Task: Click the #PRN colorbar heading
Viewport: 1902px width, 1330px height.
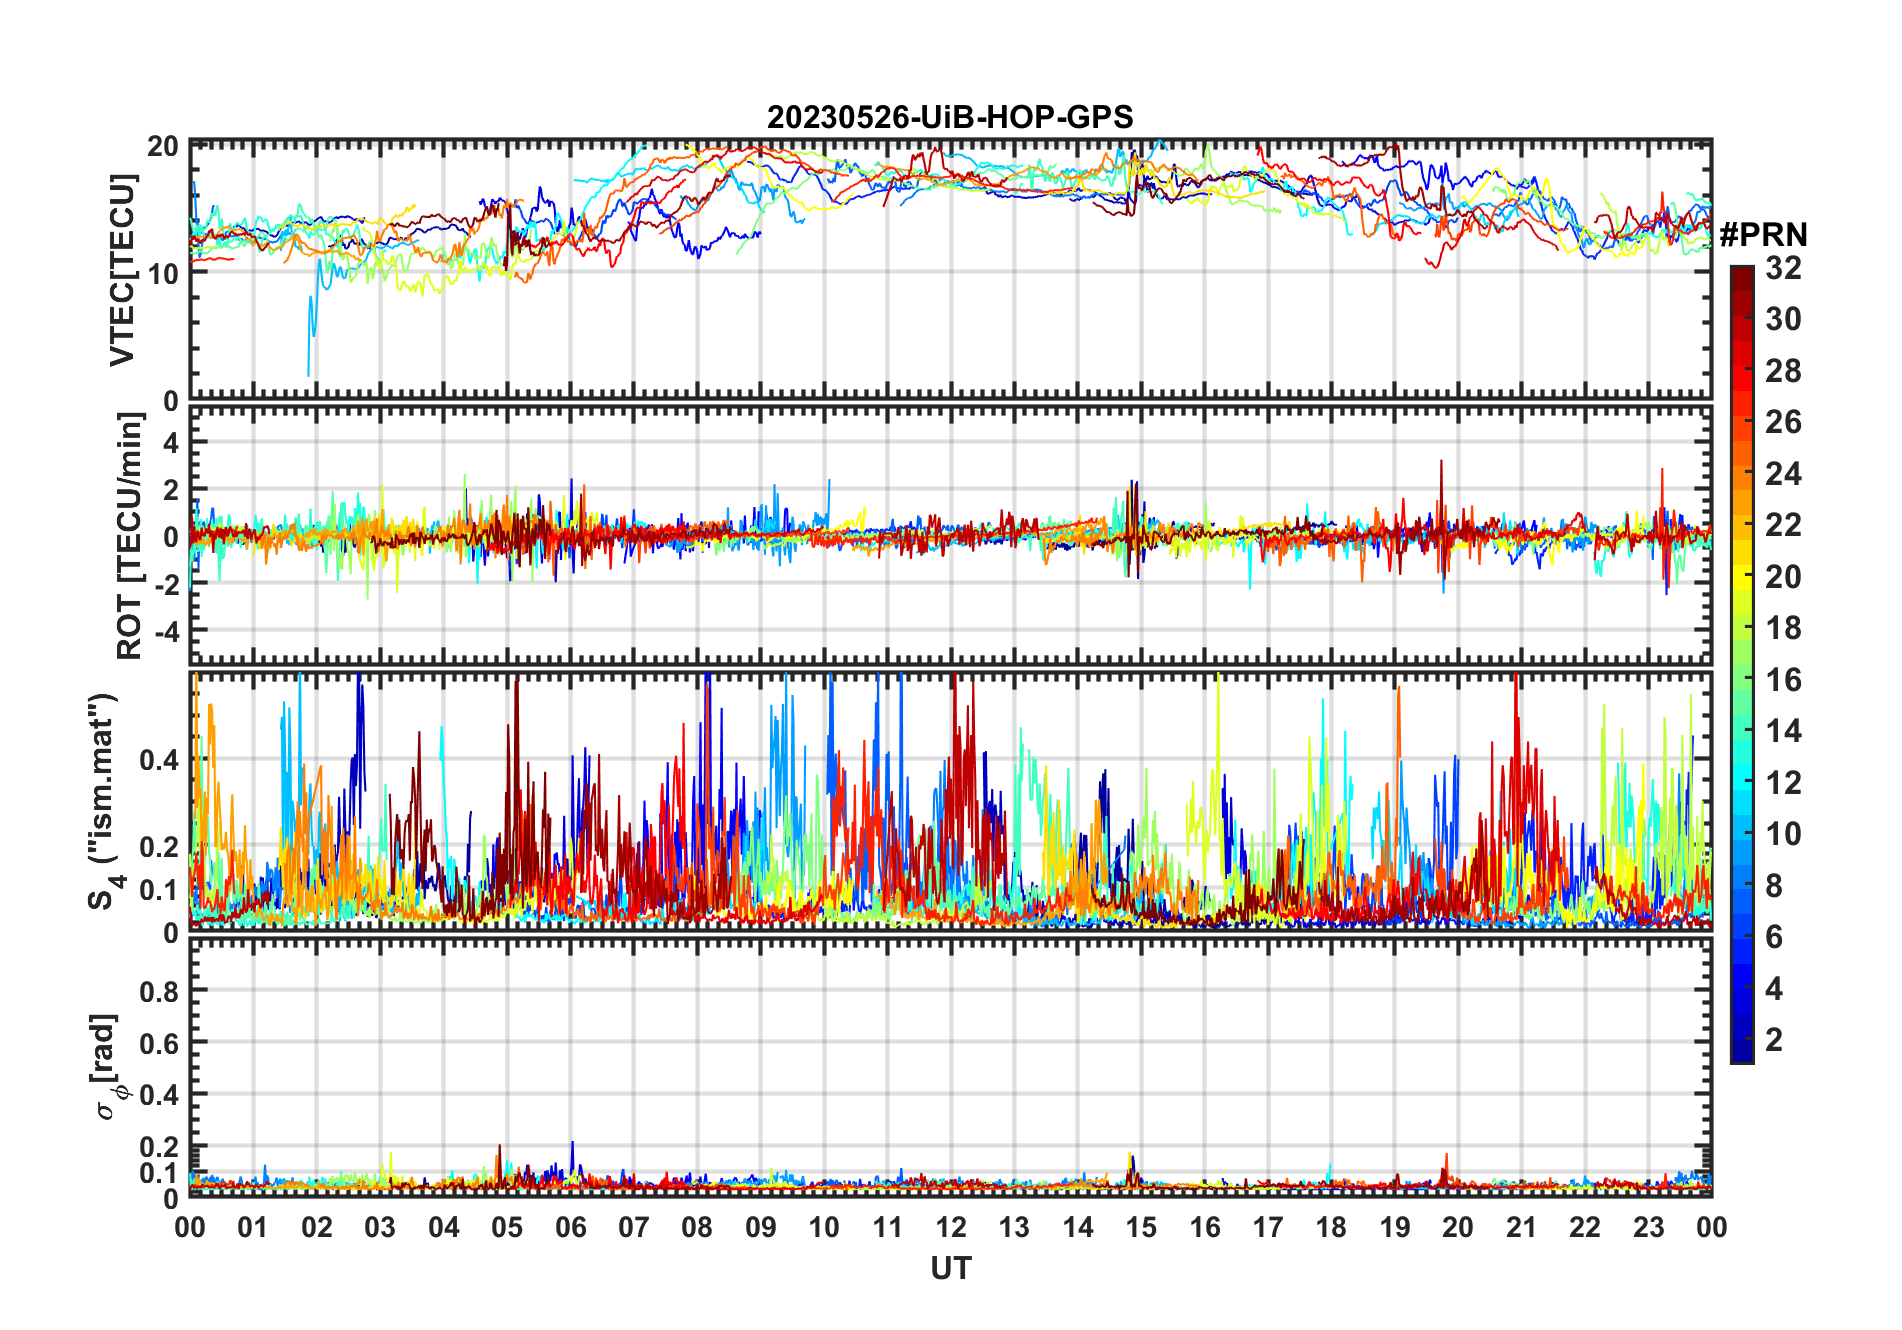Action: coord(1763,235)
